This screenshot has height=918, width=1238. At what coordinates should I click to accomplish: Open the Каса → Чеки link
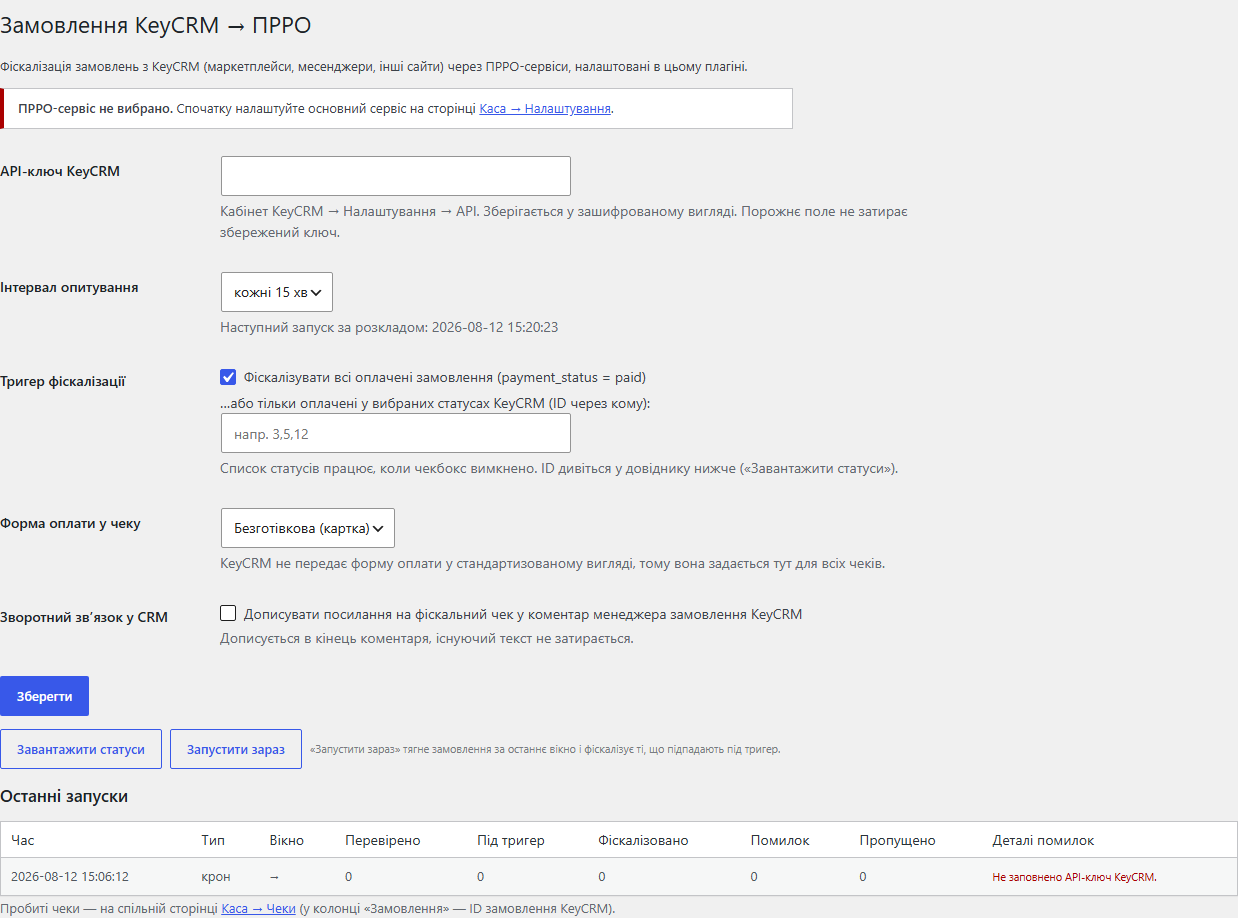coord(258,909)
